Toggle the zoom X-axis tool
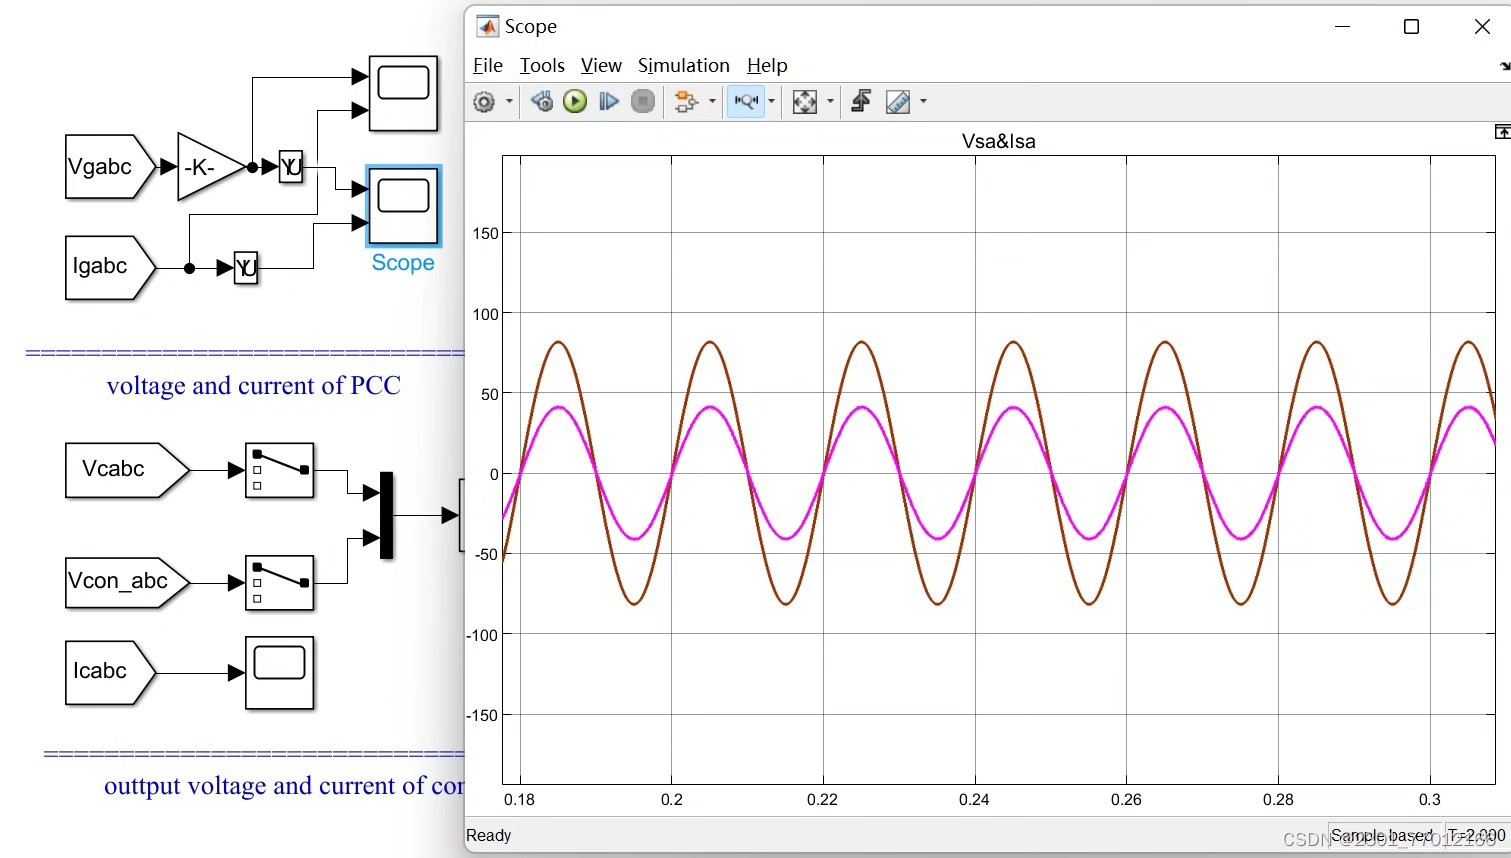 tap(746, 102)
